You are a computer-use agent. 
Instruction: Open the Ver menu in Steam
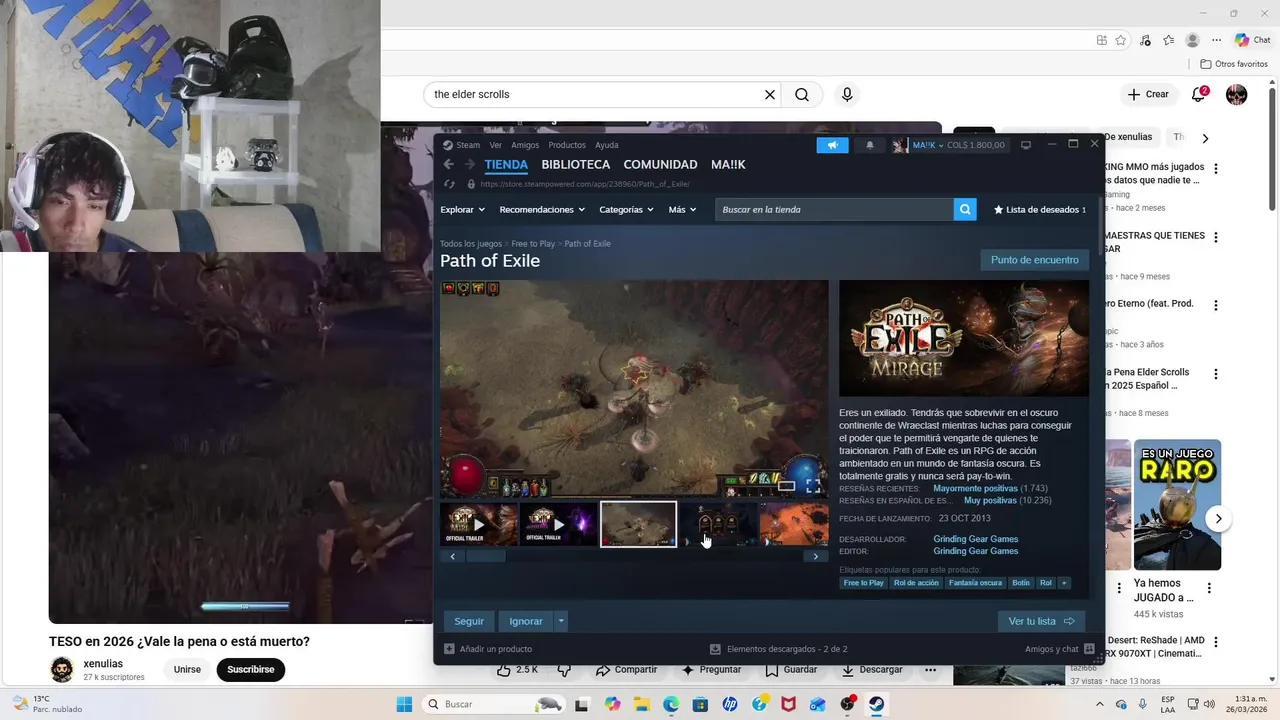click(x=496, y=145)
